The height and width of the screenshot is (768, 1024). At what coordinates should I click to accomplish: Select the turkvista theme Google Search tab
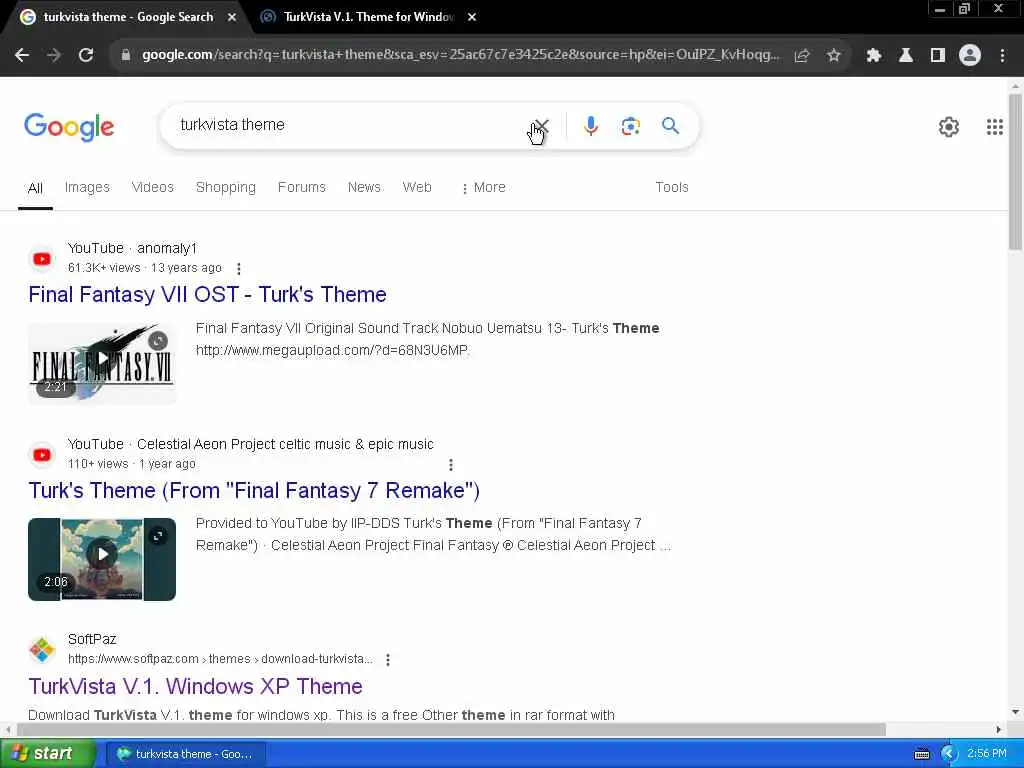[128, 18]
